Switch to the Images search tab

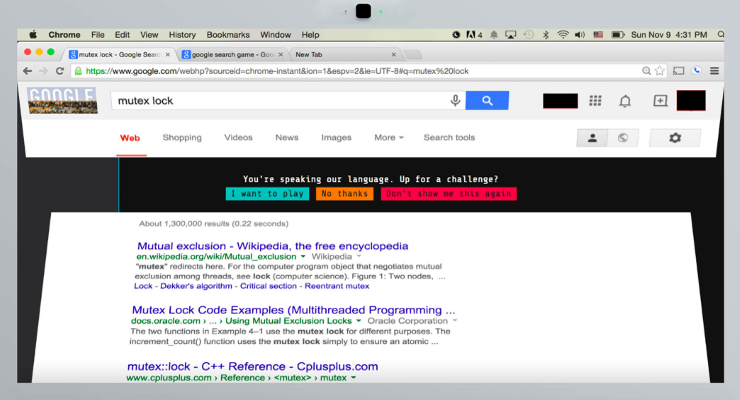pyautogui.click(x=336, y=138)
